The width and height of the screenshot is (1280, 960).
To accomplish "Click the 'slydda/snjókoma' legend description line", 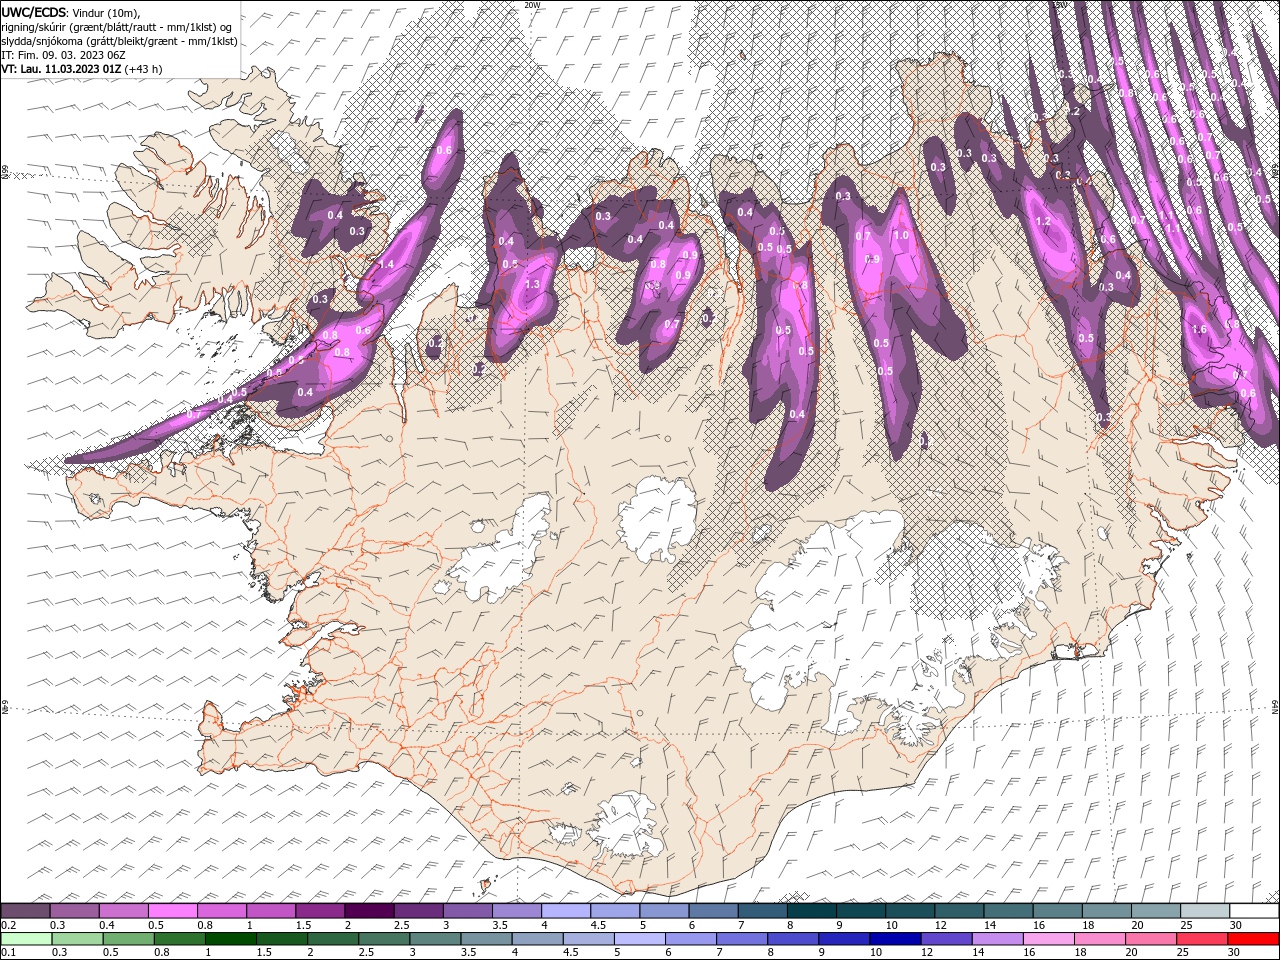I will 120,41.
